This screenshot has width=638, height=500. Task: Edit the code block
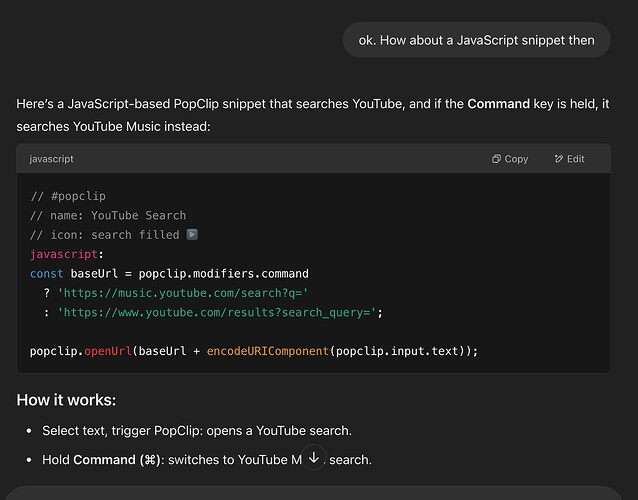[569, 159]
